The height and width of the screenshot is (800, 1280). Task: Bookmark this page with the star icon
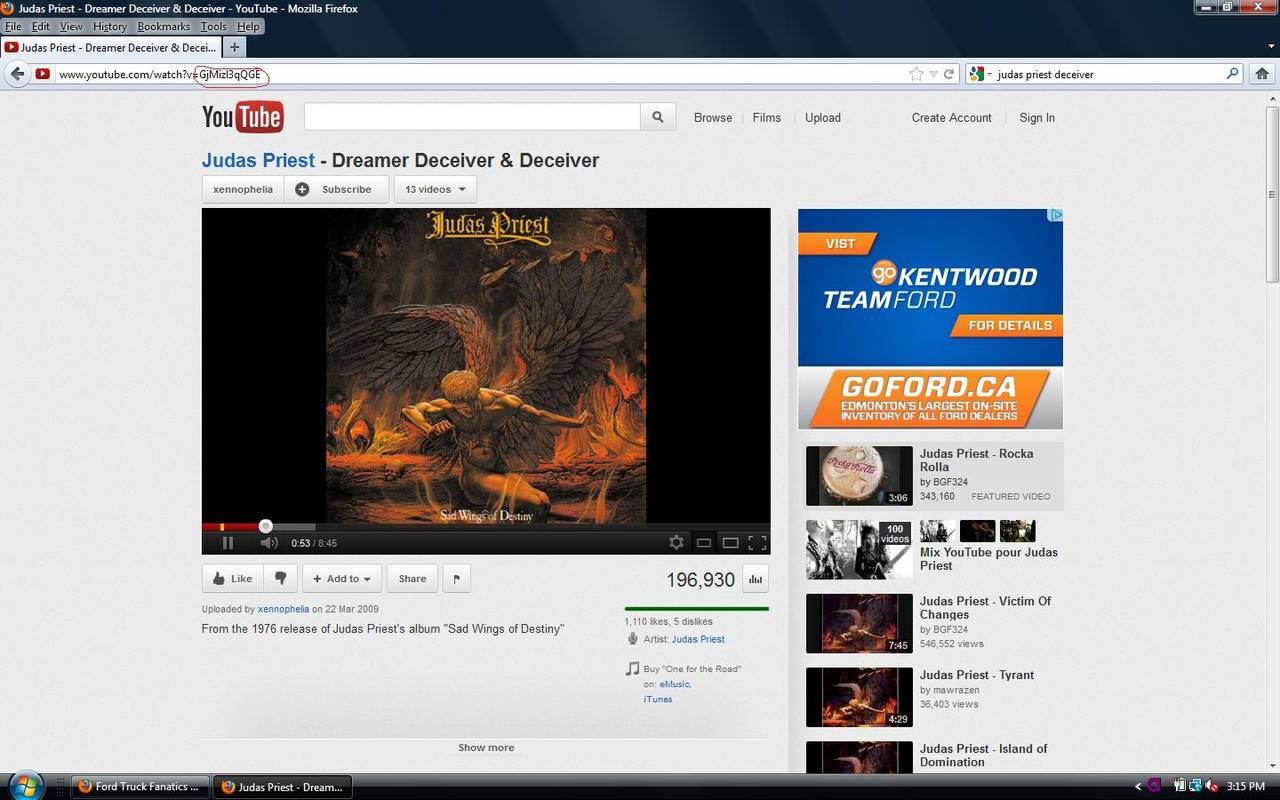tap(916, 74)
